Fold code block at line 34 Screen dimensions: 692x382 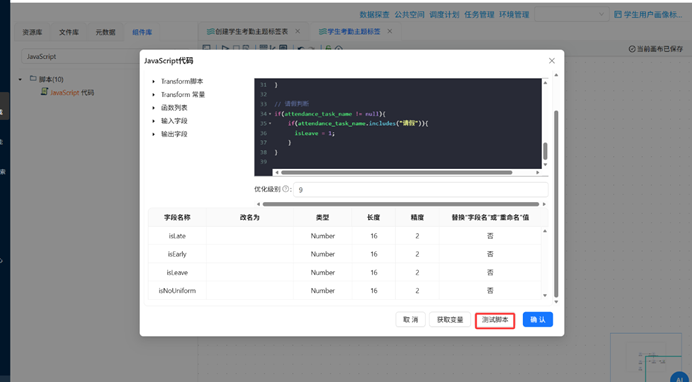270,114
